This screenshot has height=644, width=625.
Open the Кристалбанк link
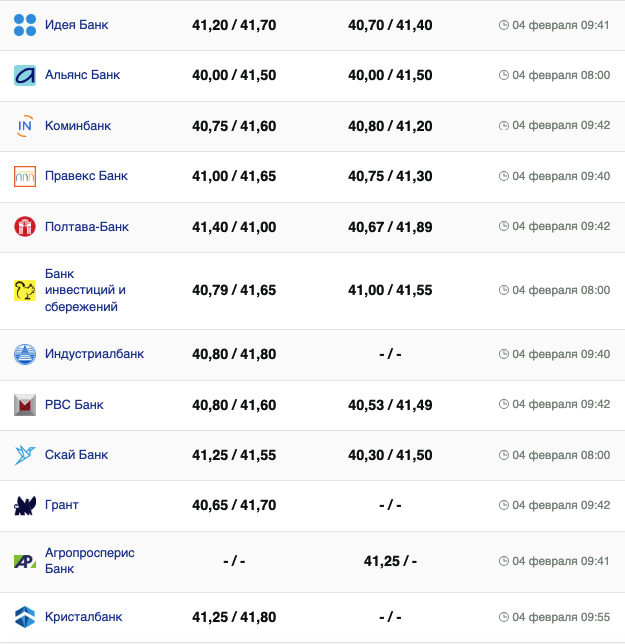coord(83,617)
